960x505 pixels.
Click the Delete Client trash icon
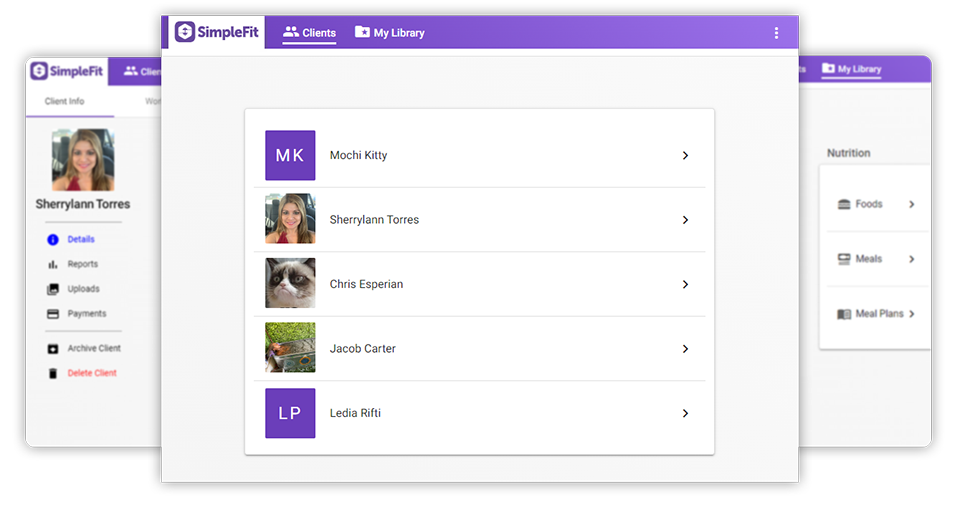[x=53, y=373]
